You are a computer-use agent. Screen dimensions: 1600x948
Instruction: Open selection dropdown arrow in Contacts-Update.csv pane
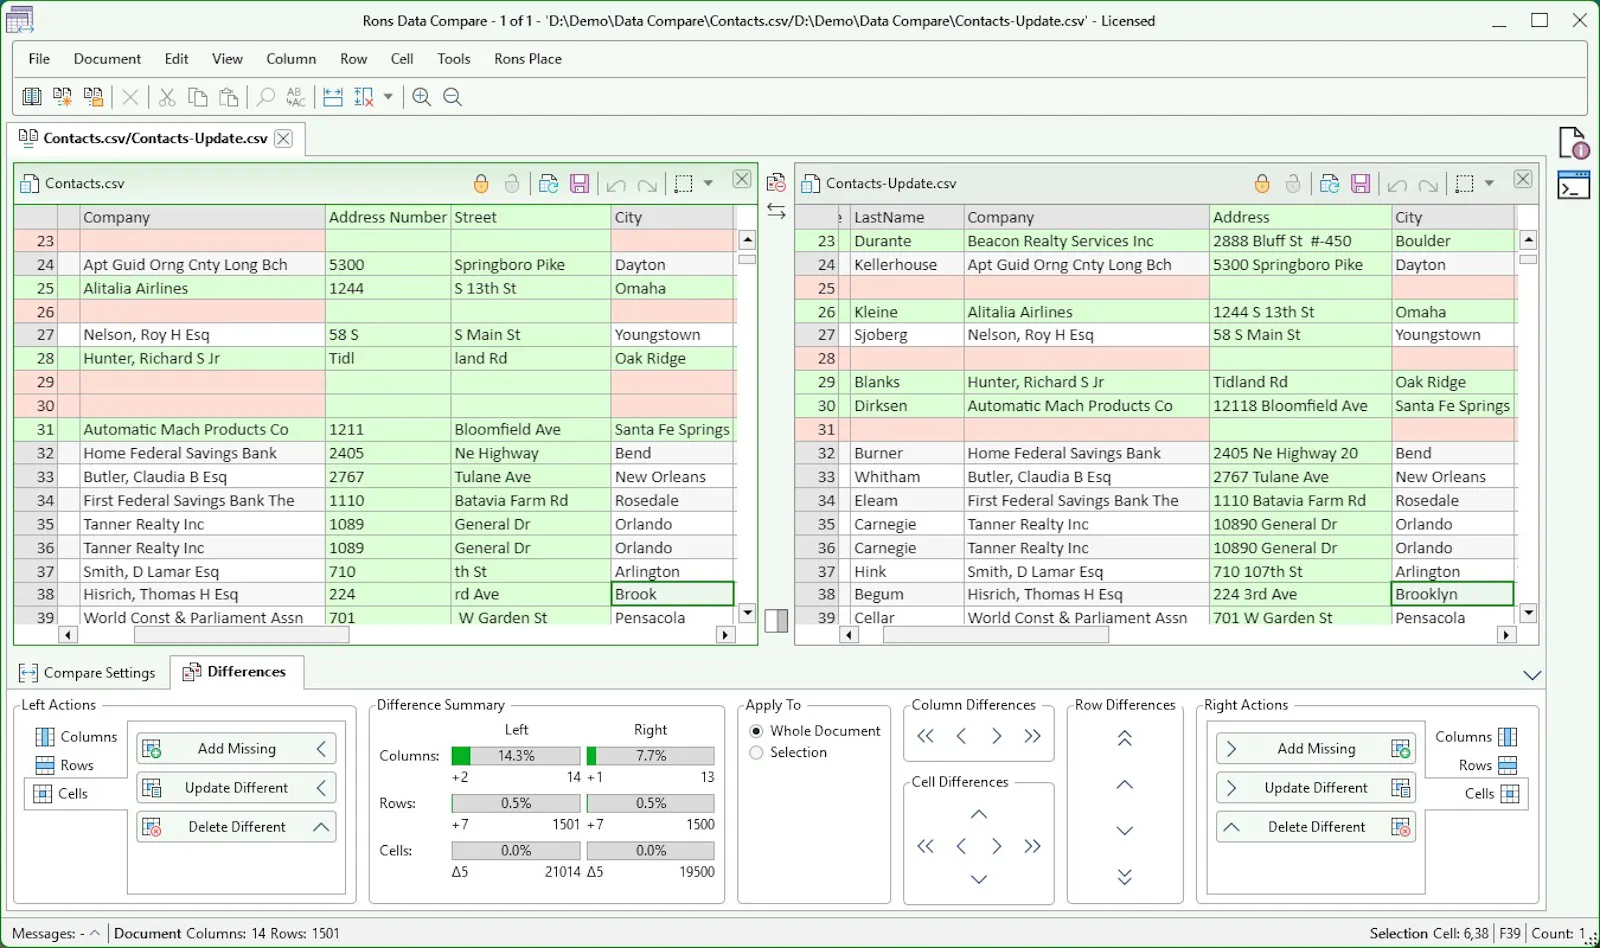click(1489, 183)
